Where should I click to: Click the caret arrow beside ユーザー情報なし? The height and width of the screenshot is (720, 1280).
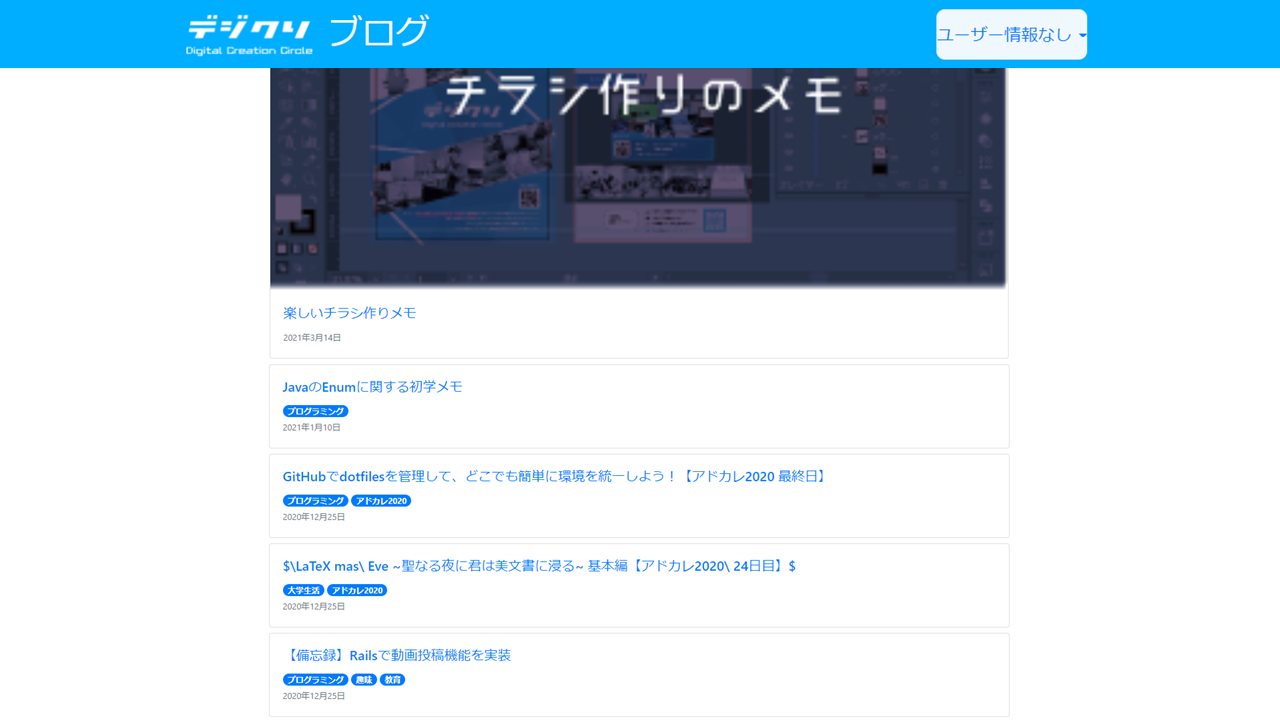[1082, 36]
